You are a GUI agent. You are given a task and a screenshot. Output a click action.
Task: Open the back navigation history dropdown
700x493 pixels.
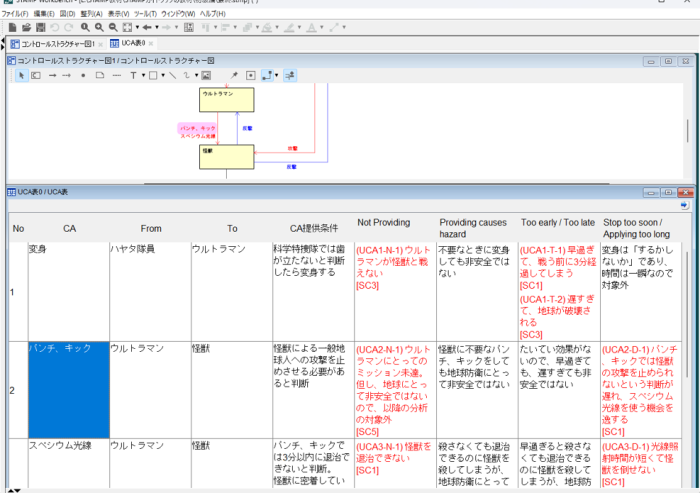157,27
